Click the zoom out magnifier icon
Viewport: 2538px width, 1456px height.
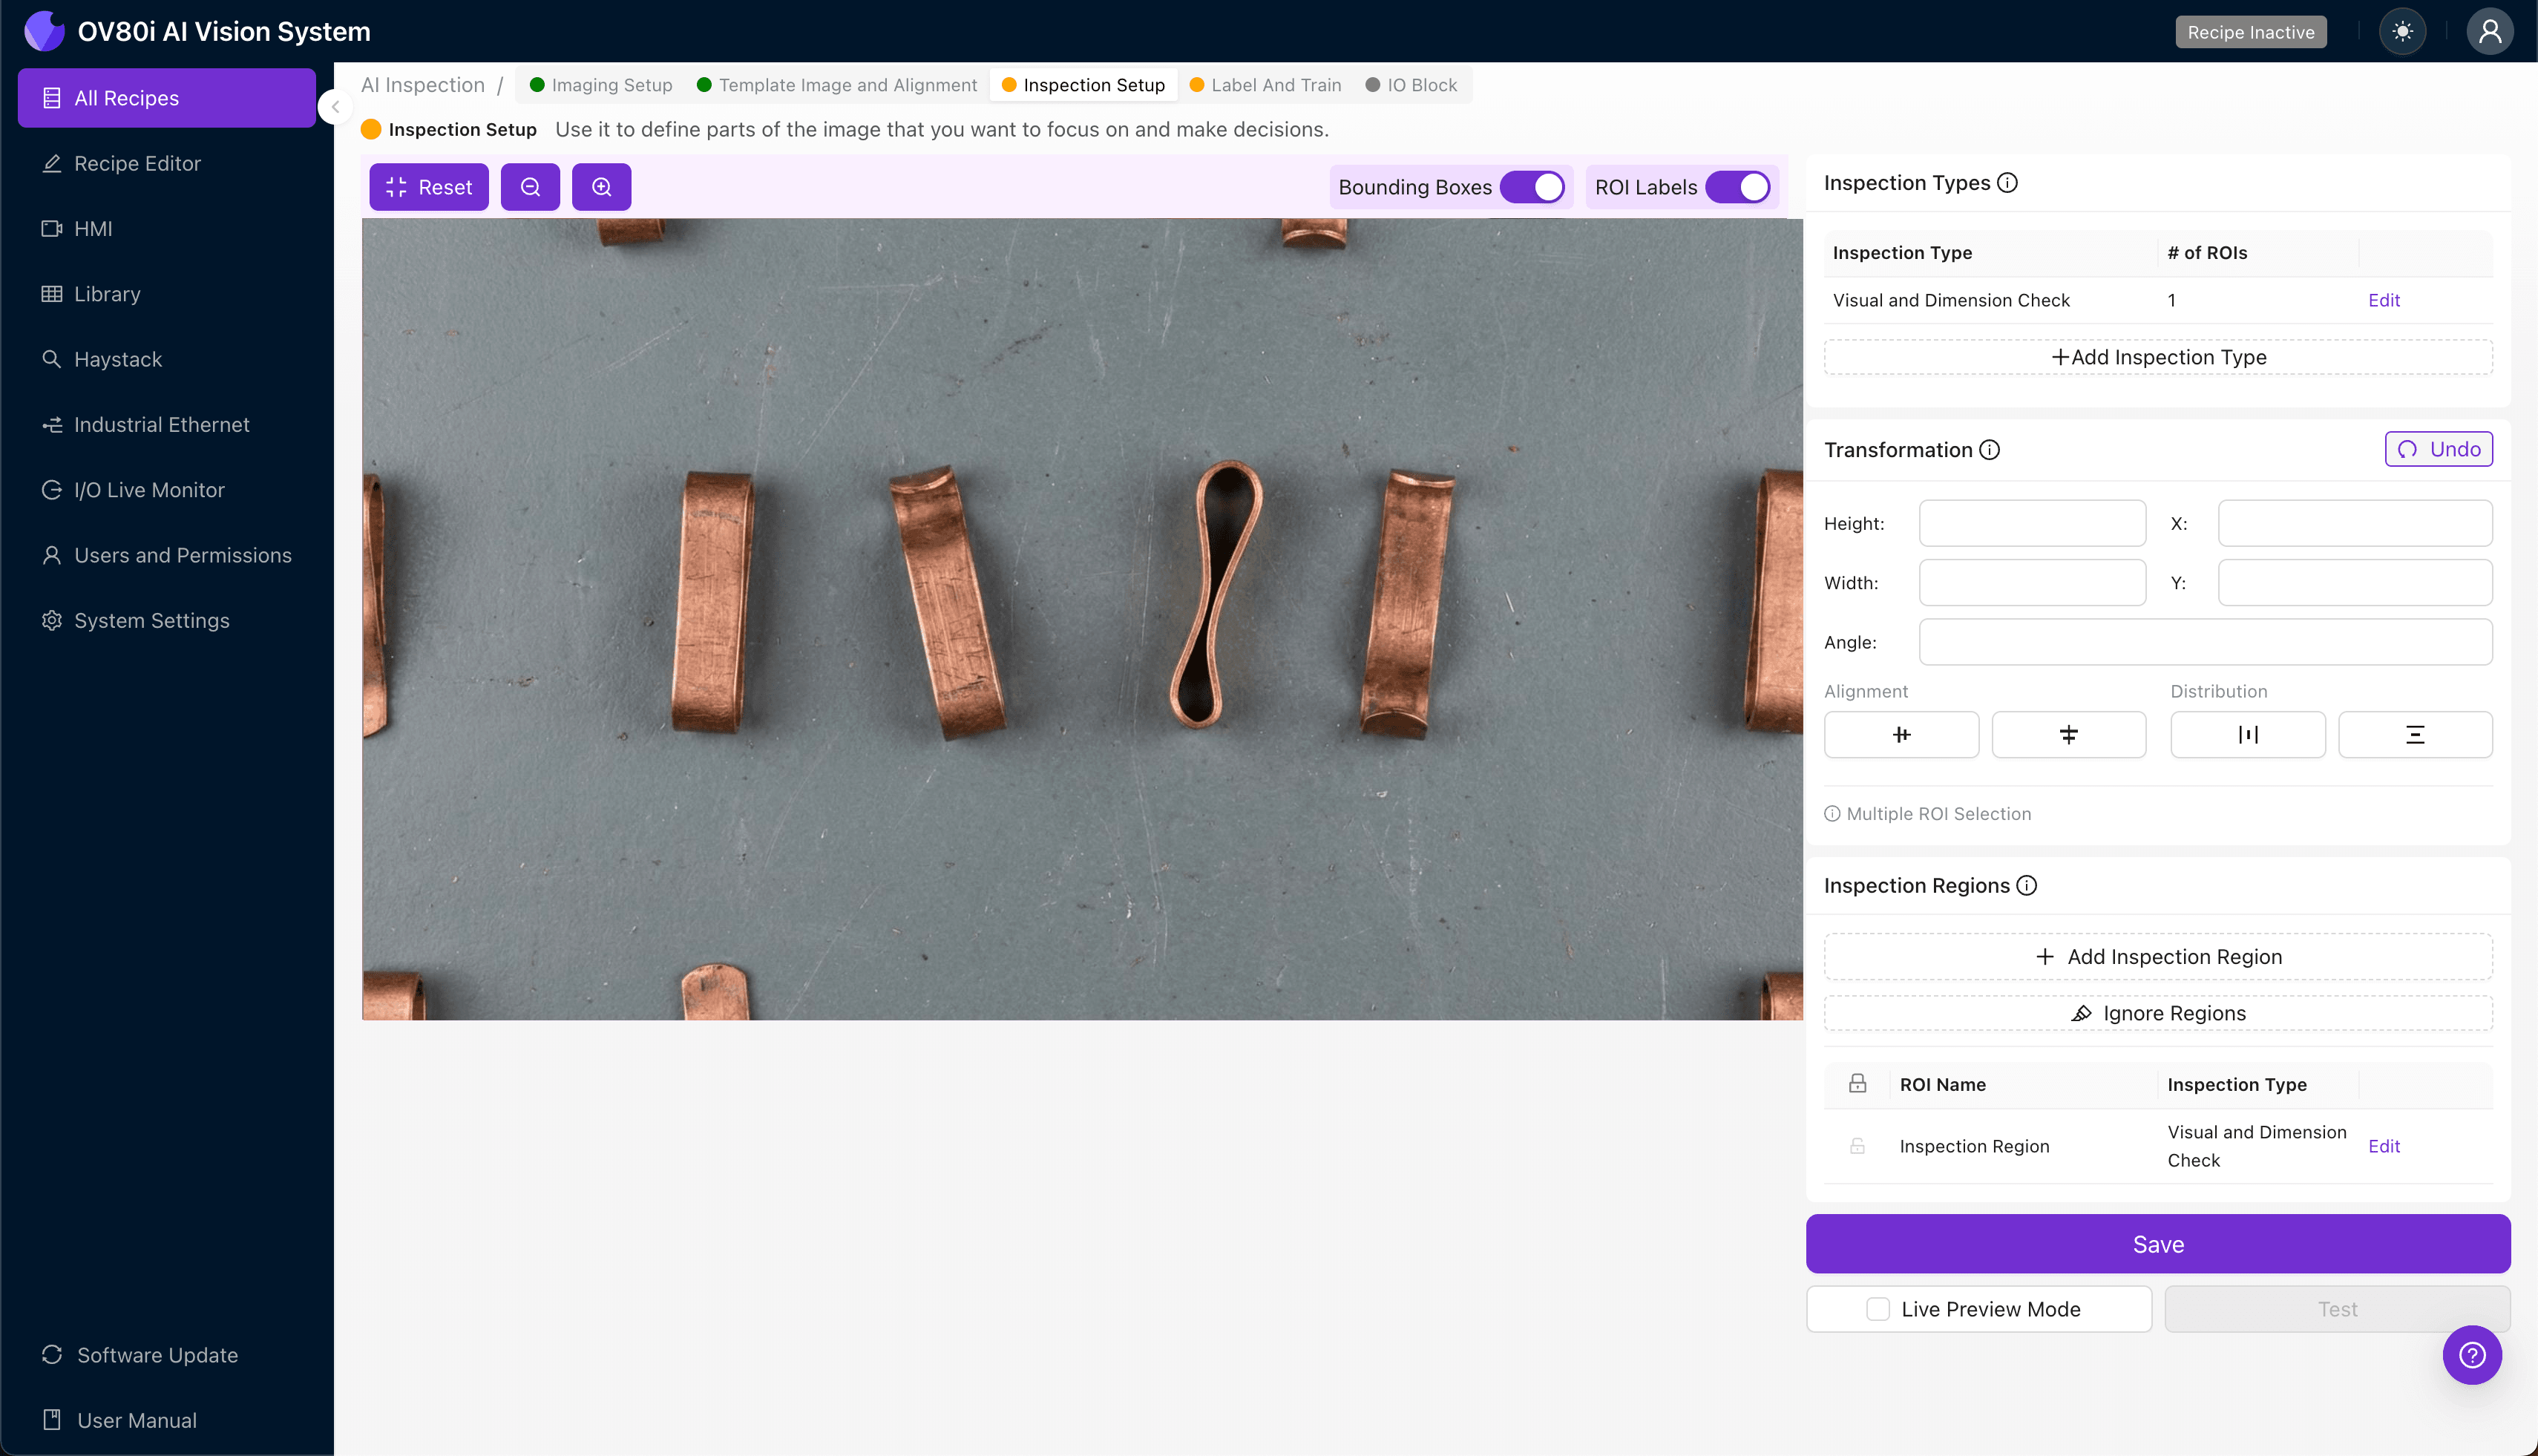click(x=530, y=187)
